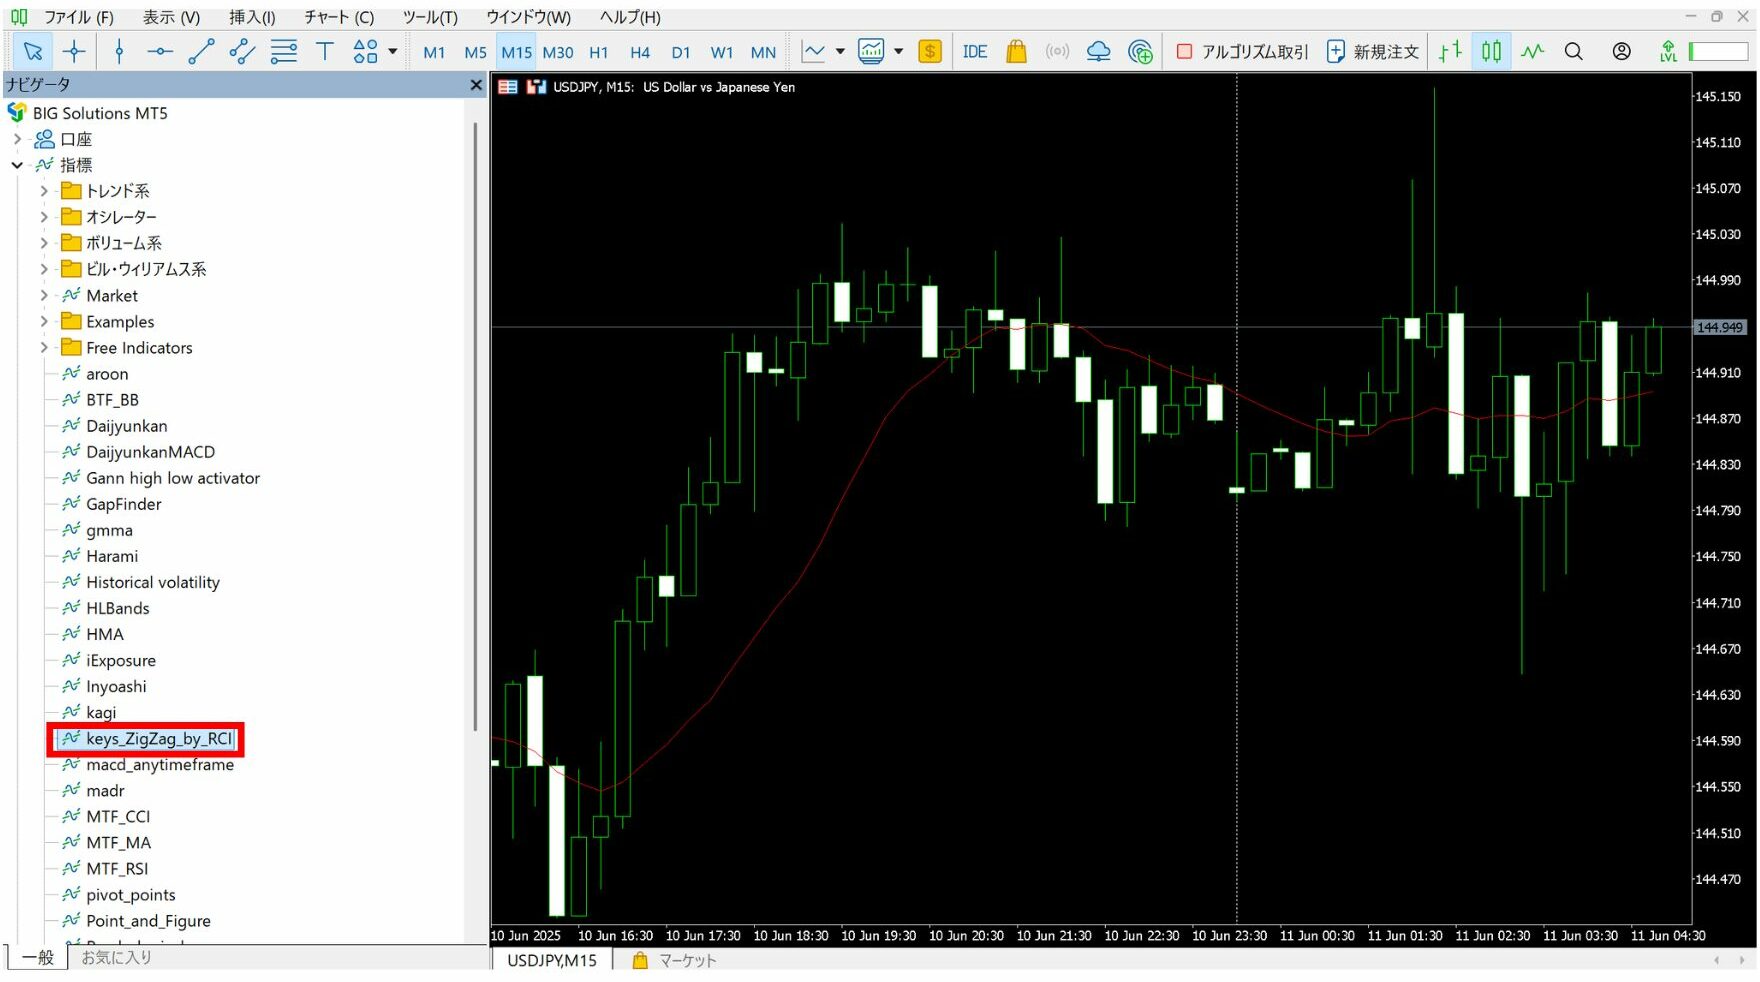Close the ナビゲータ panel
The height and width of the screenshot is (982, 1760).
[476, 85]
